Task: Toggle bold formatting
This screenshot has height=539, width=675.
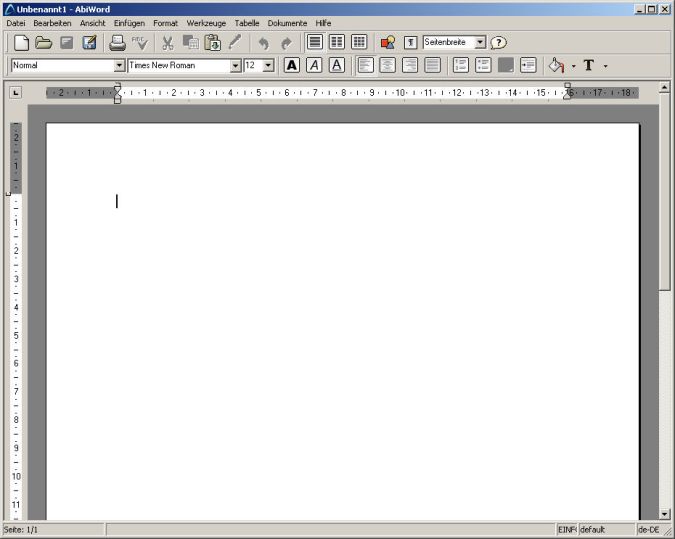Action: 292,66
